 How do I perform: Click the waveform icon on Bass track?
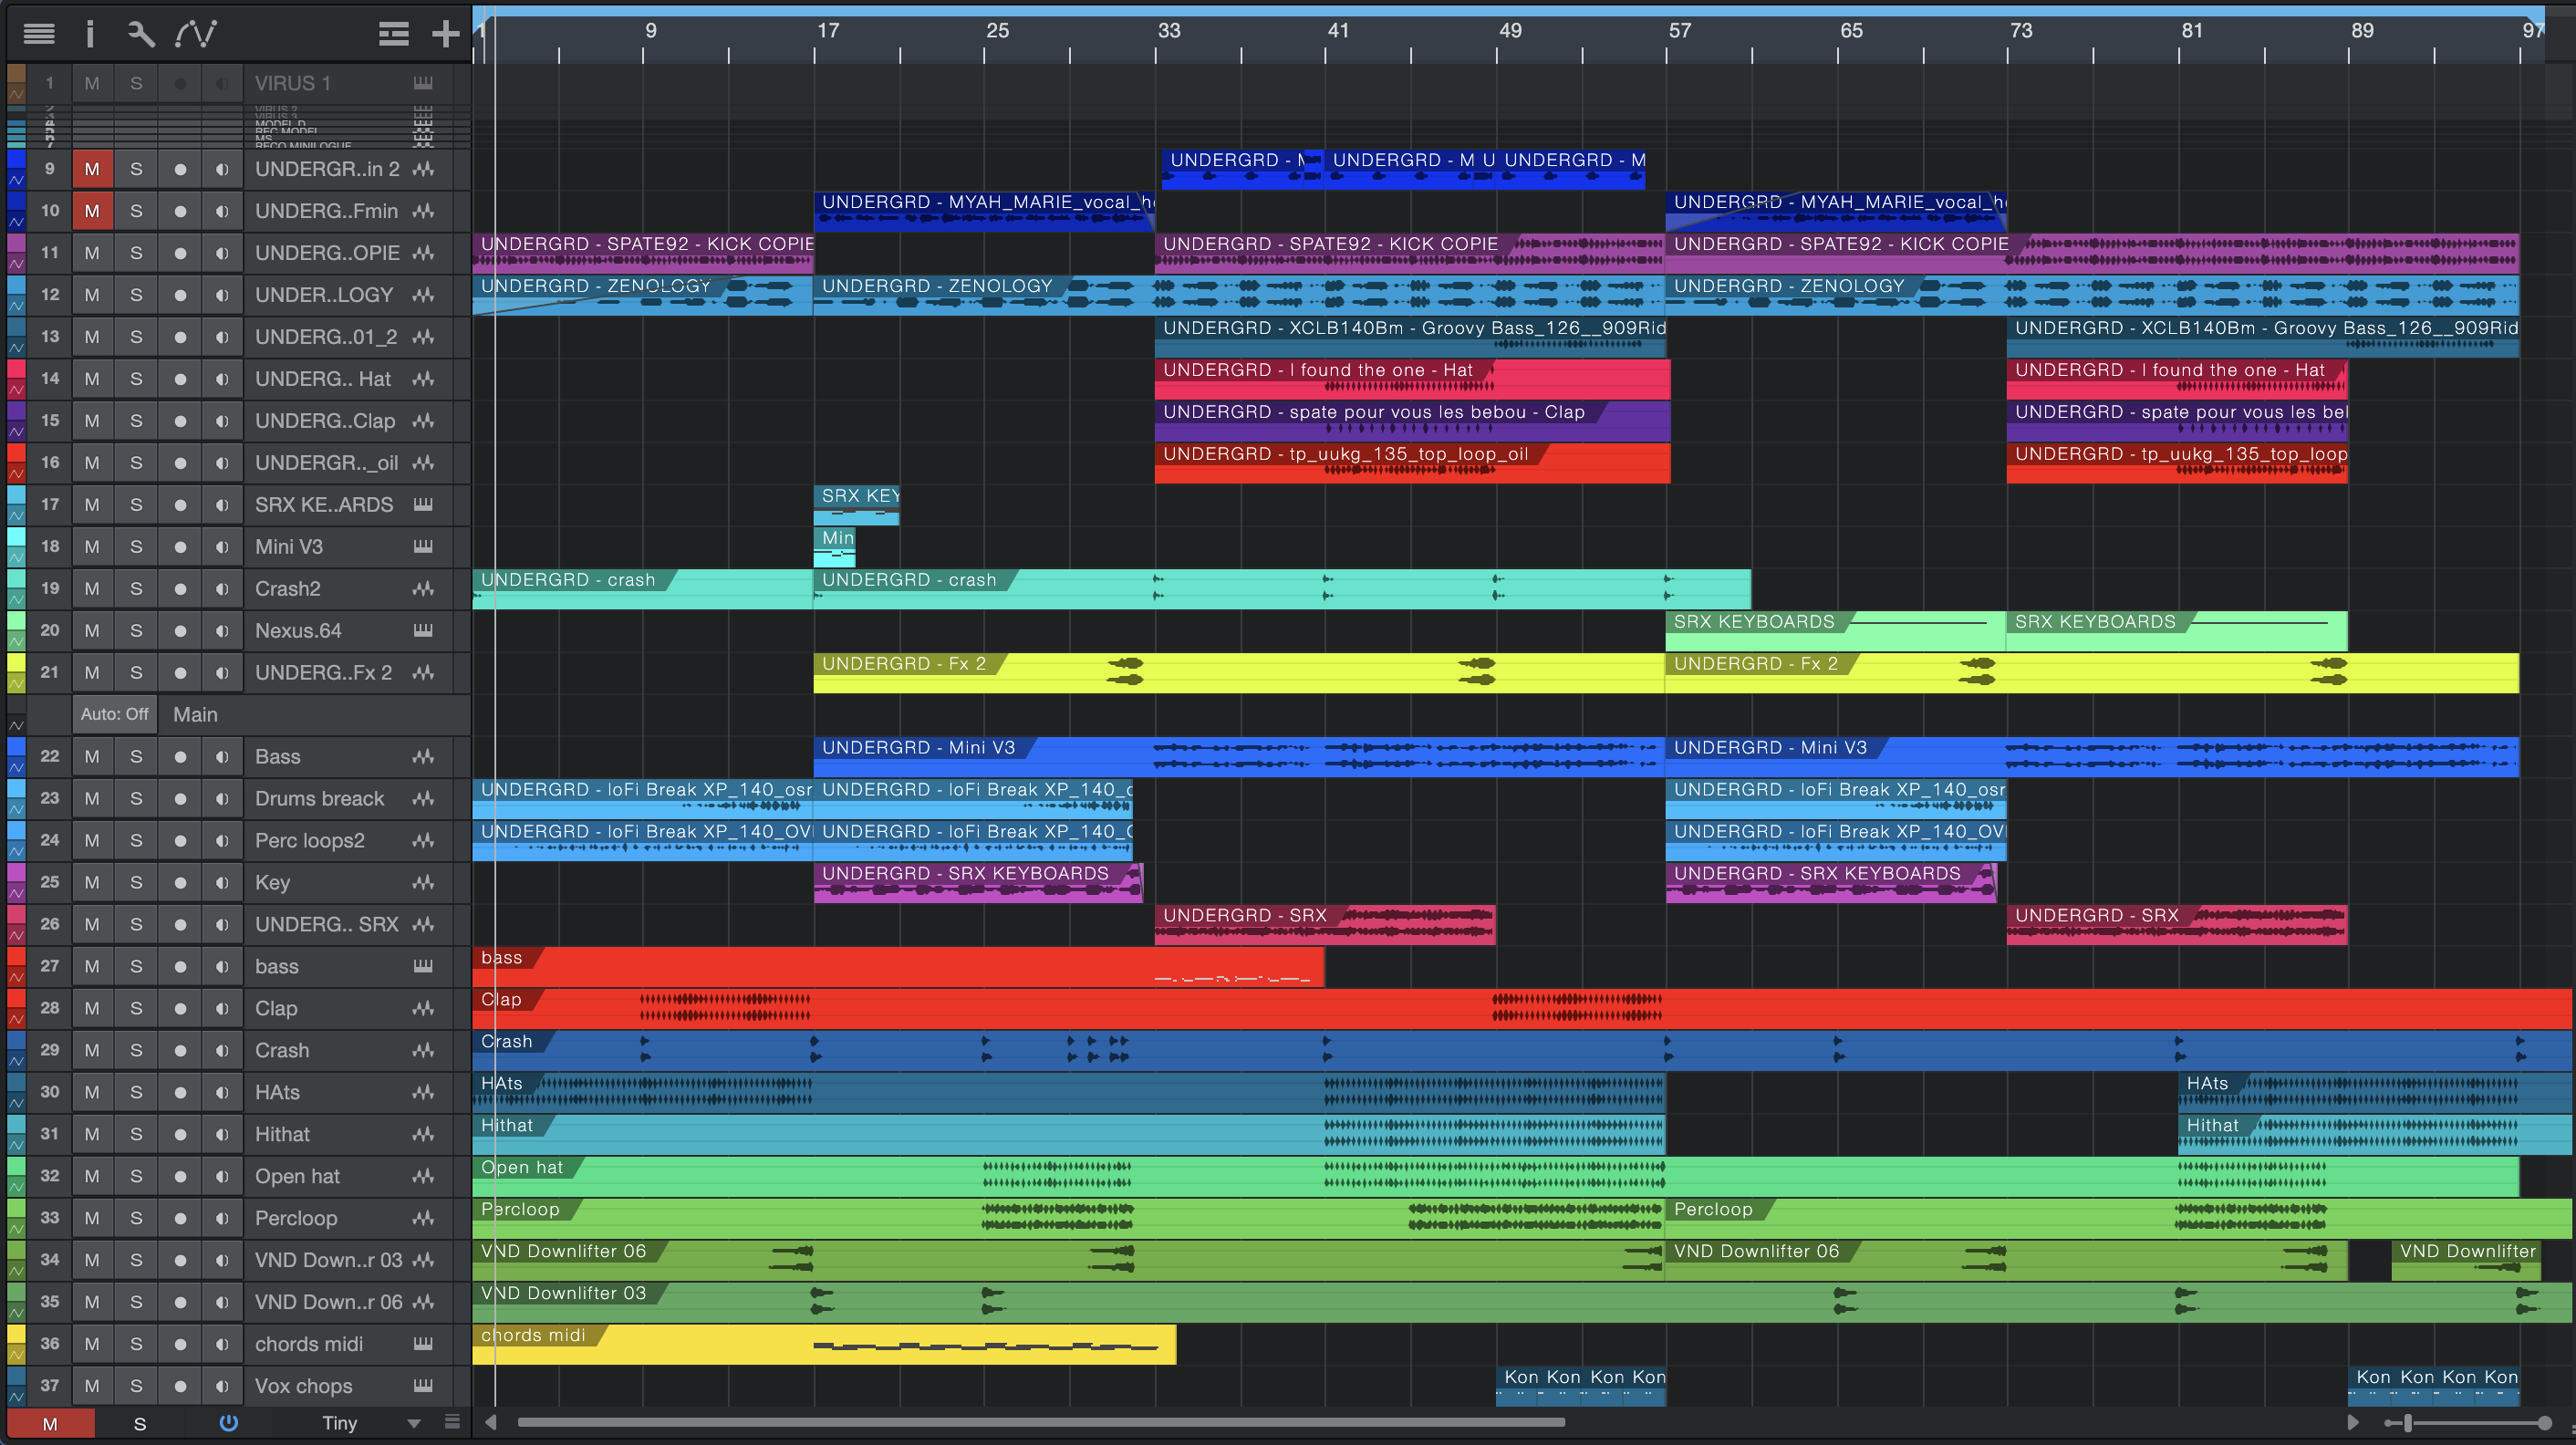pyautogui.click(x=423, y=757)
